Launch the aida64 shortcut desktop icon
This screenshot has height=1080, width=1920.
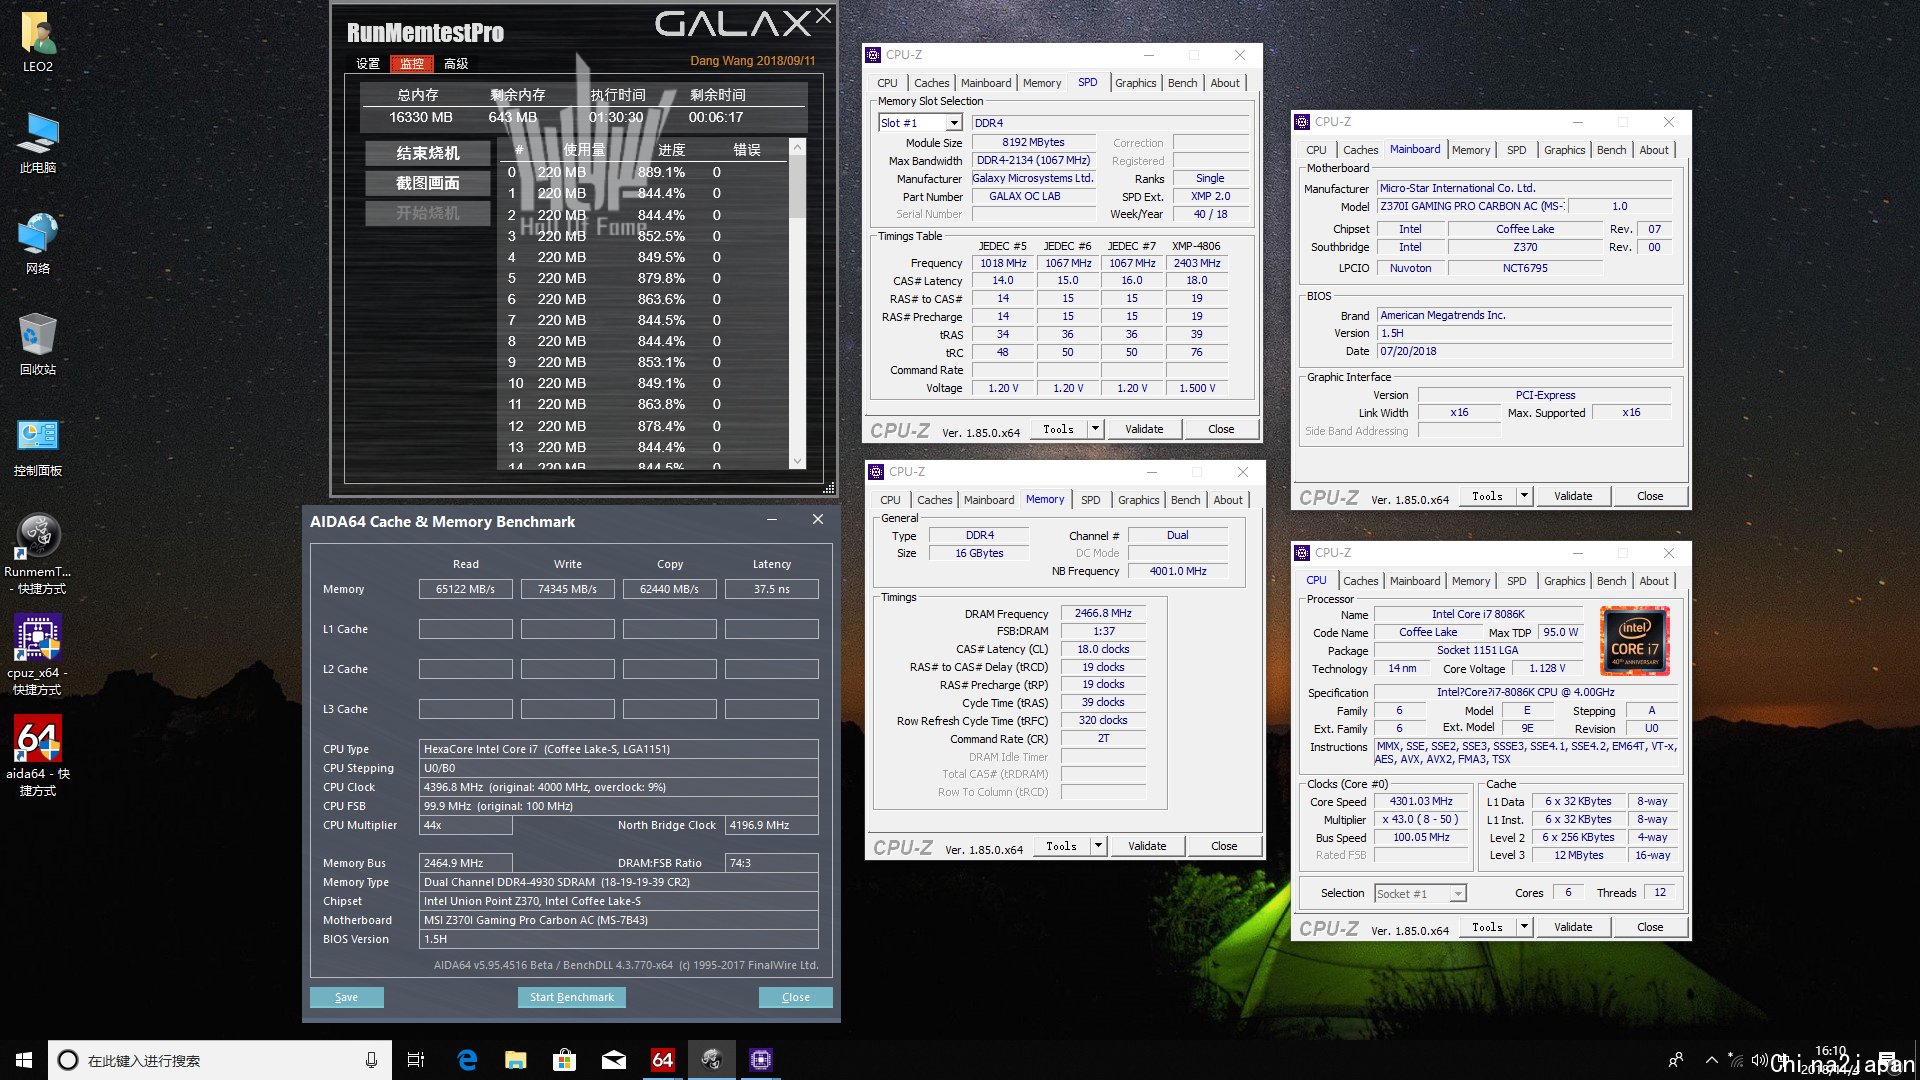pyautogui.click(x=38, y=756)
